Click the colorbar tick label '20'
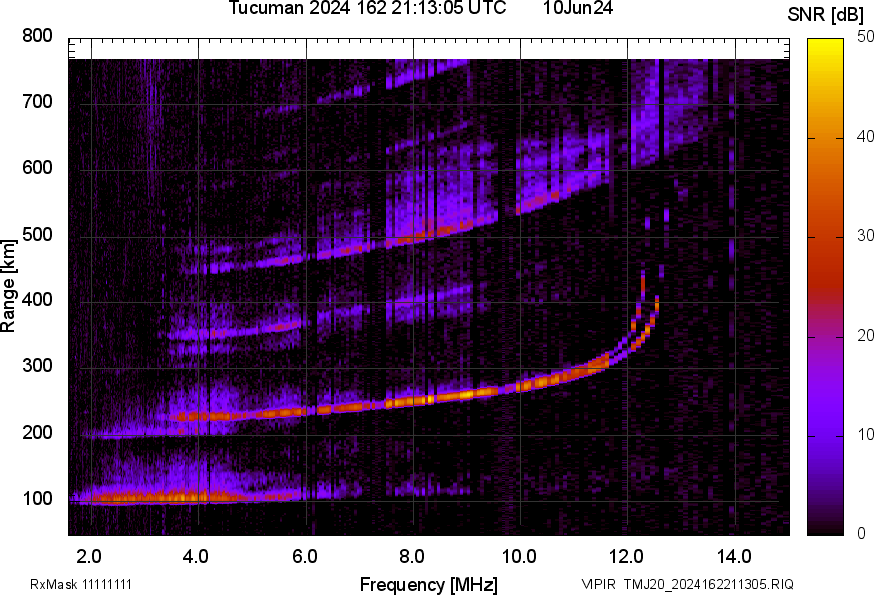874x595 pixels. pyautogui.click(x=865, y=336)
